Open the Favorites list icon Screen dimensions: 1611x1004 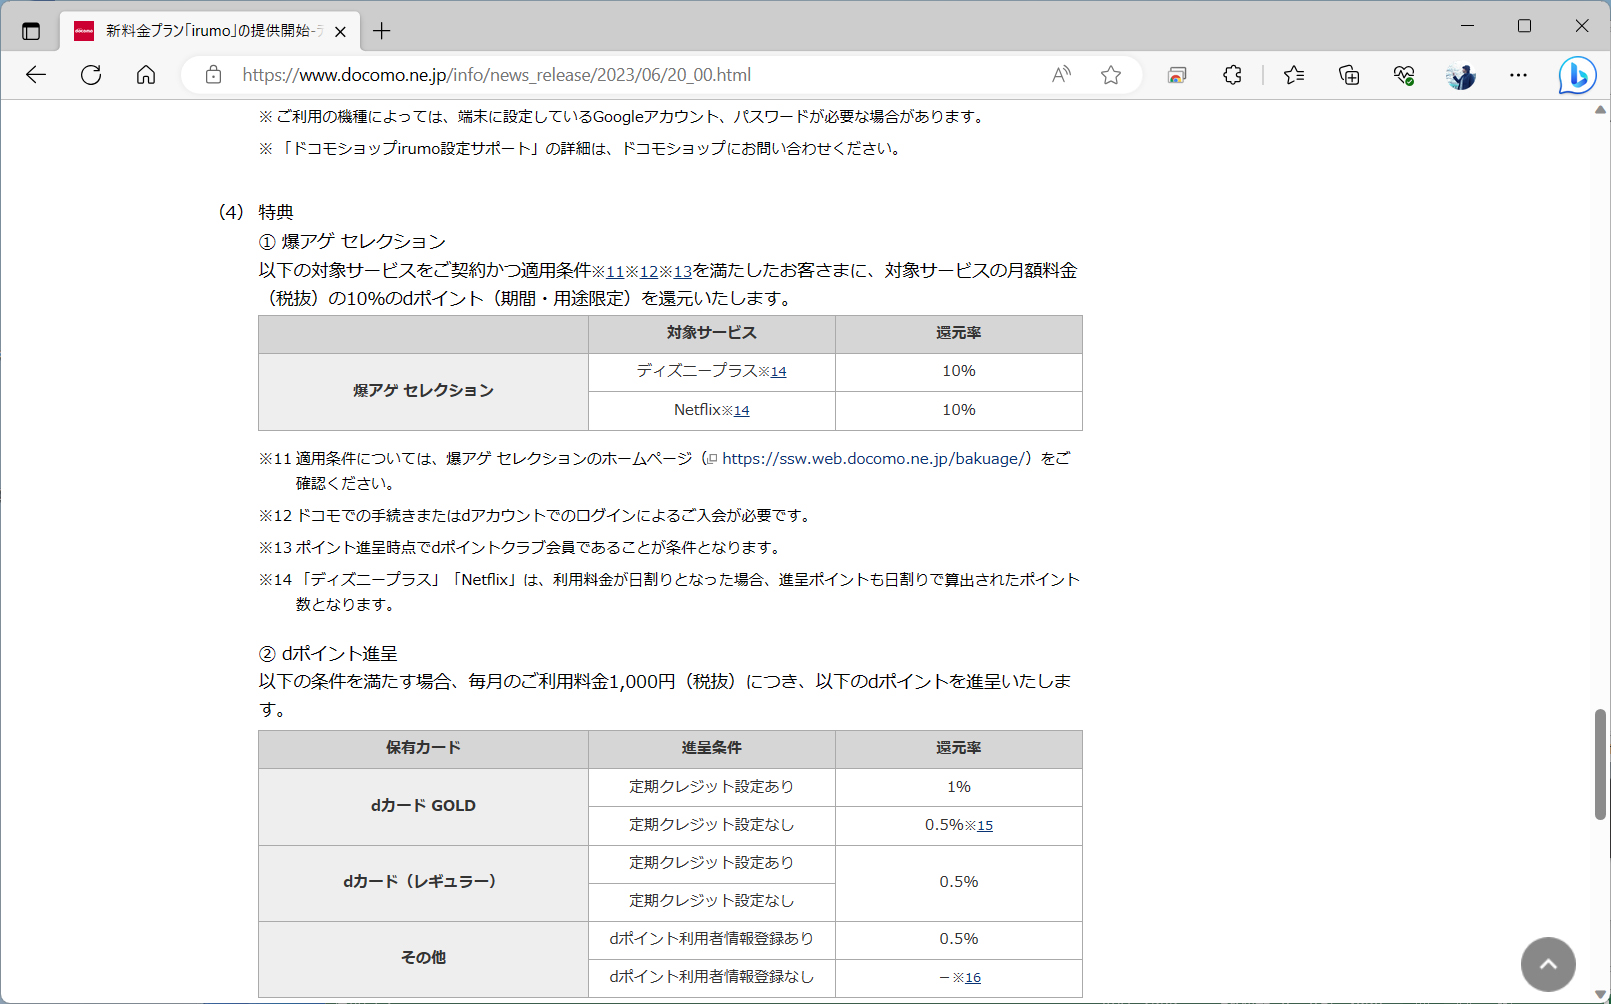click(x=1293, y=74)
